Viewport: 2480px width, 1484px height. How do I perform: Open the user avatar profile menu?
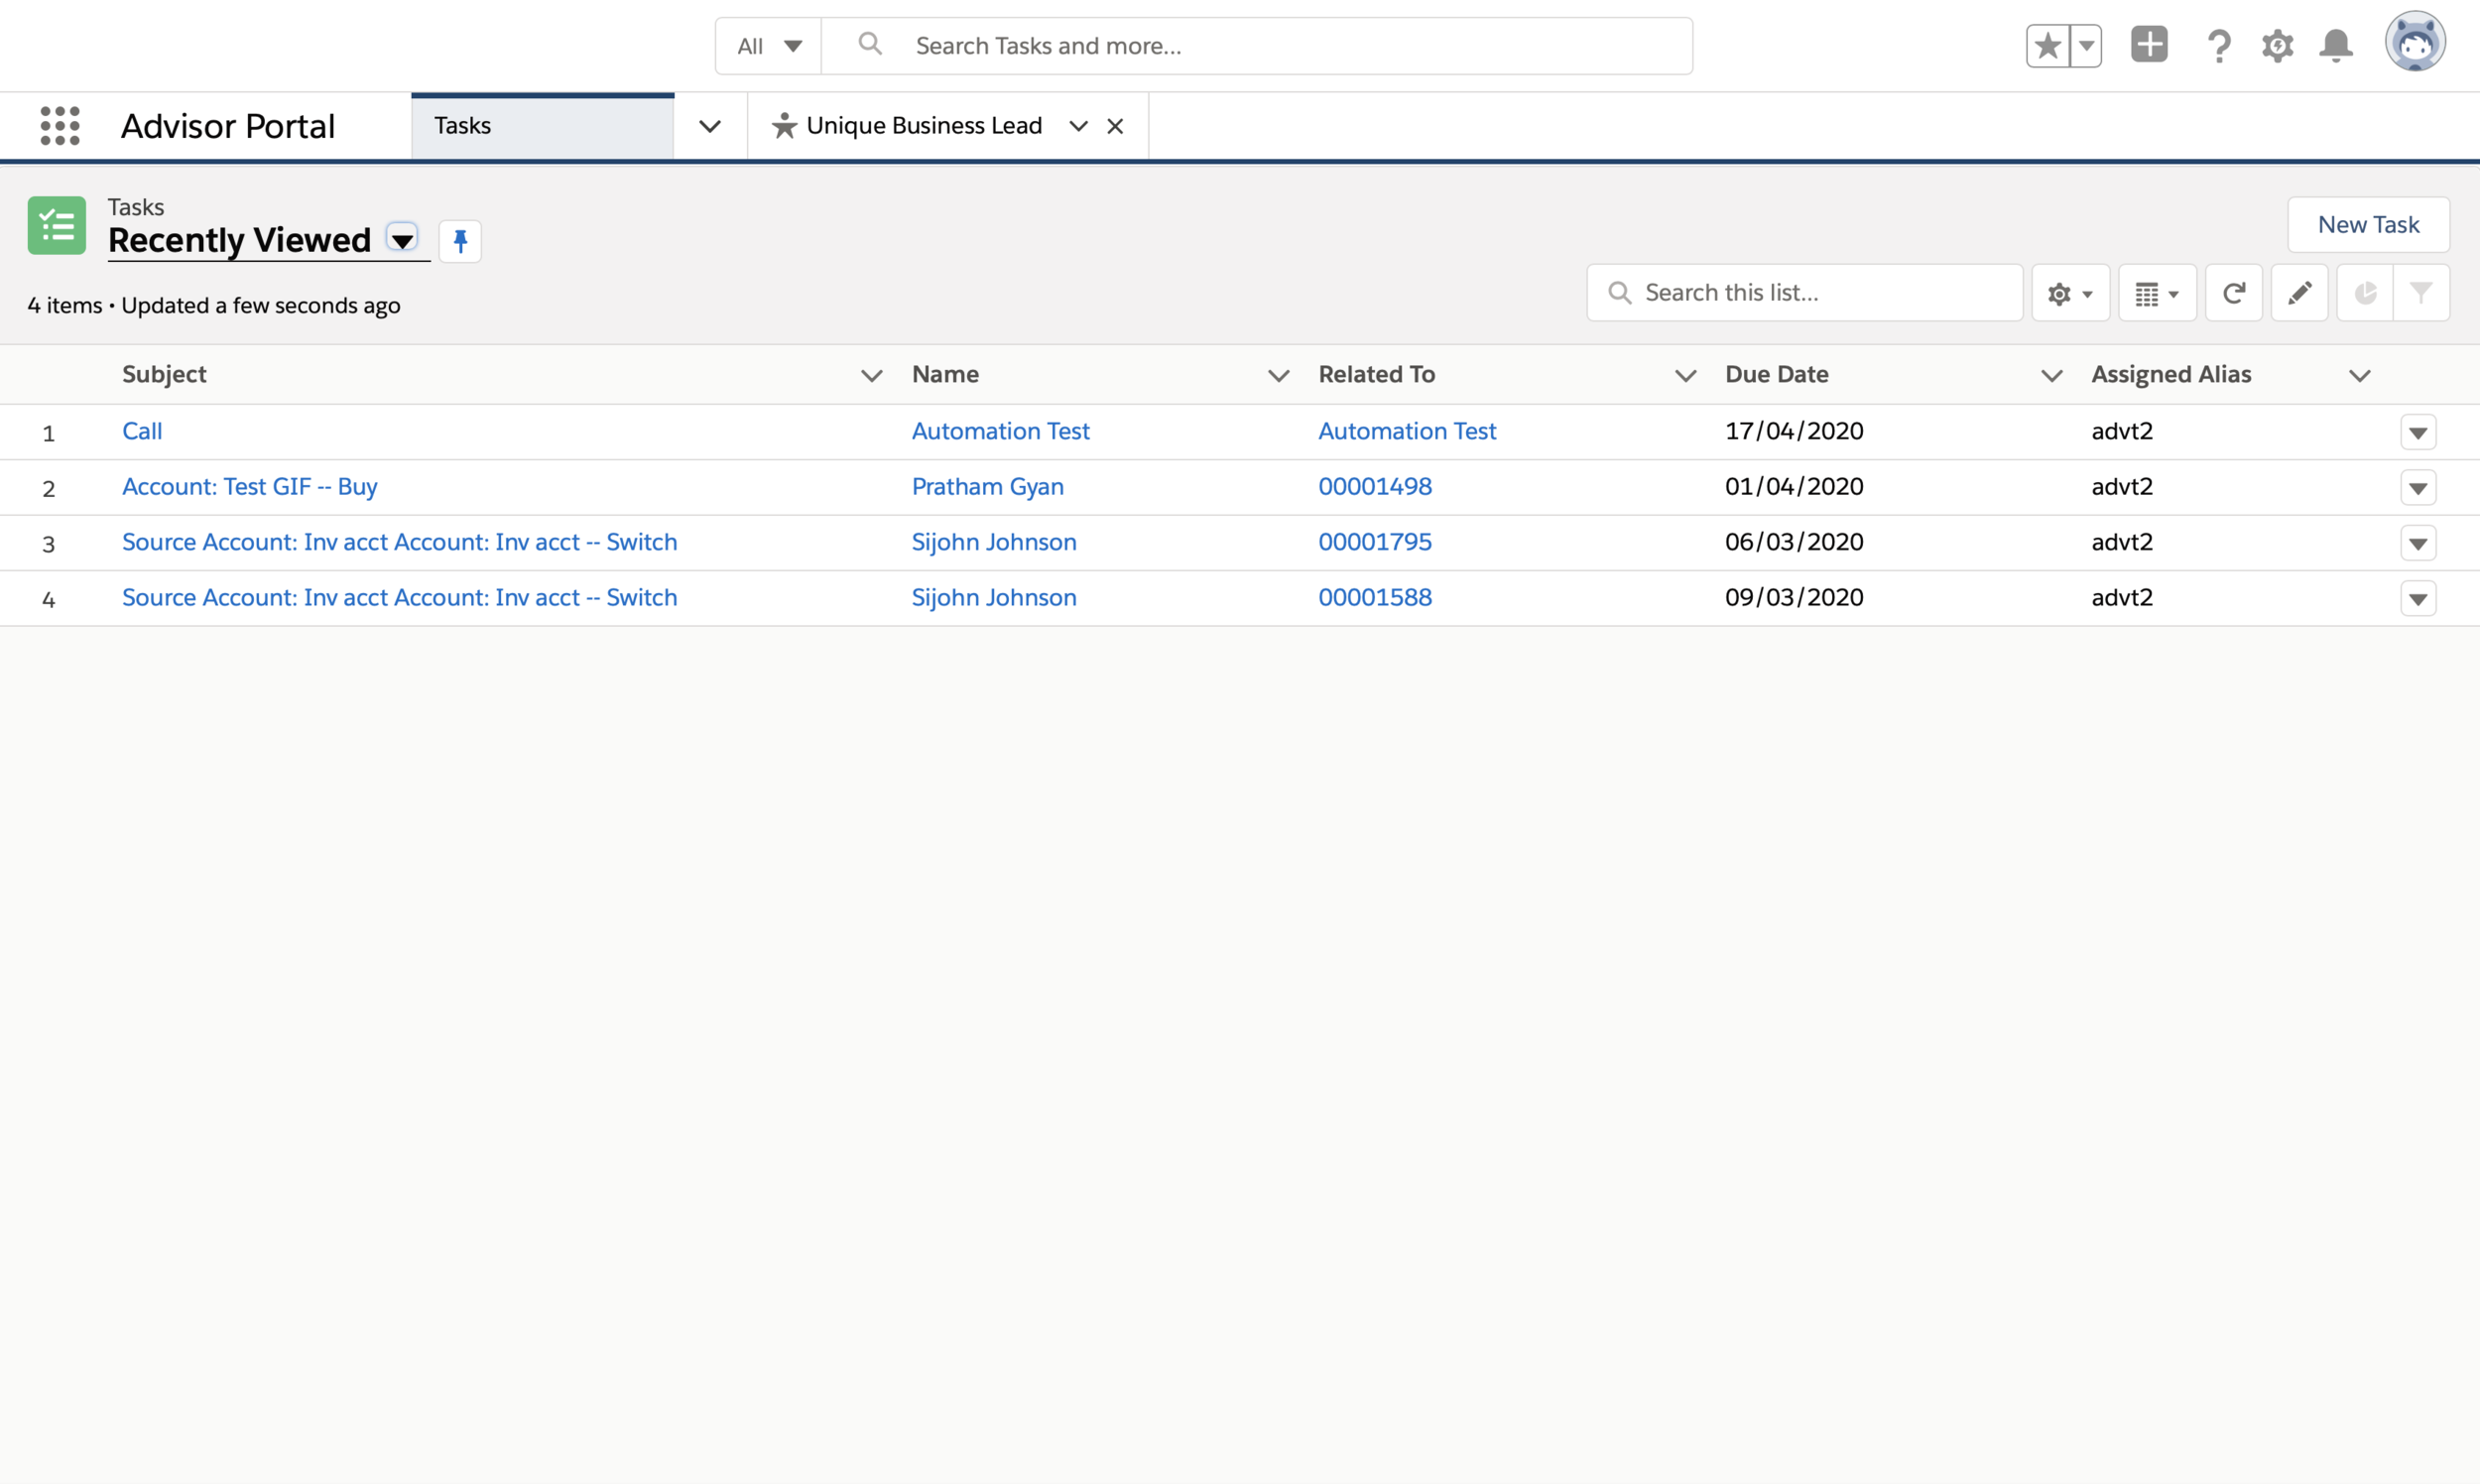tap(2414, 43)
